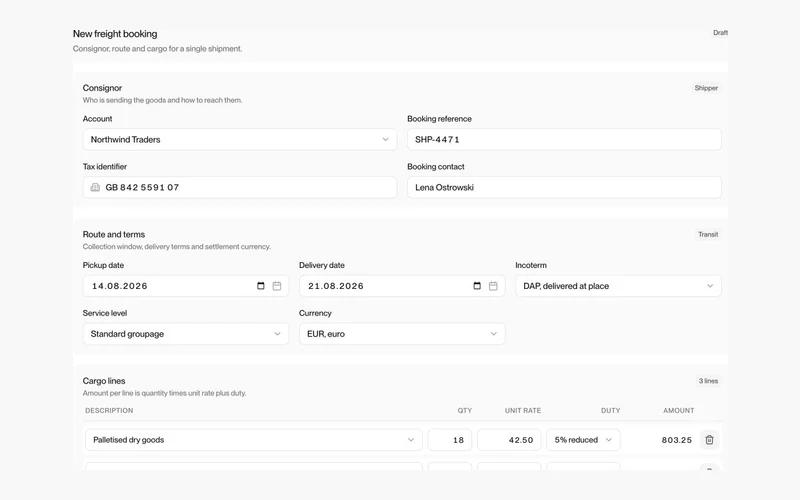Click the Consignor section title
Screen dimensions: 800x500
[102, 88]
